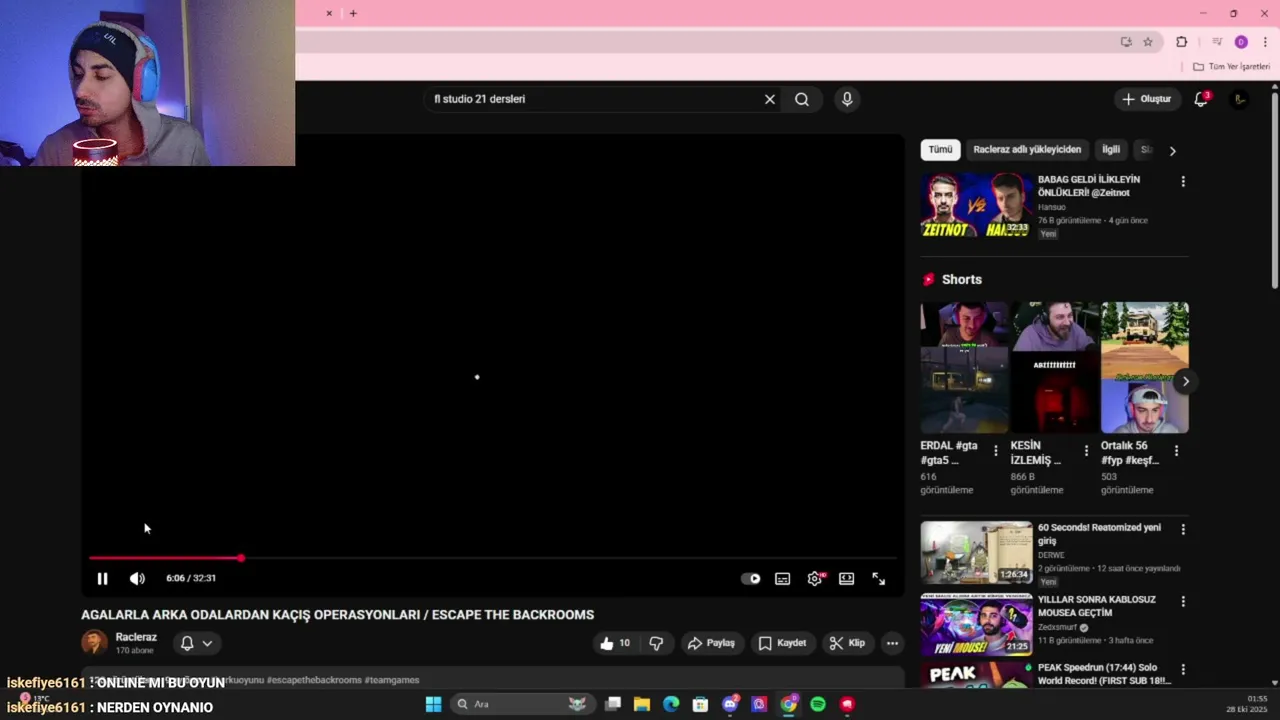
Task: Clear the search box with the X
Action: [769, 99]
